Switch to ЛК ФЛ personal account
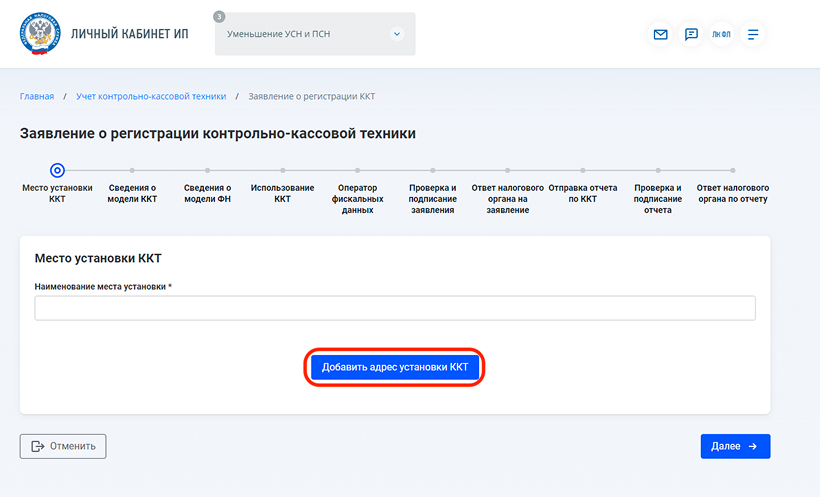Image resolution: width=820 pixels, height=497 pixels. pyautogui.click(x=721, y=34)
